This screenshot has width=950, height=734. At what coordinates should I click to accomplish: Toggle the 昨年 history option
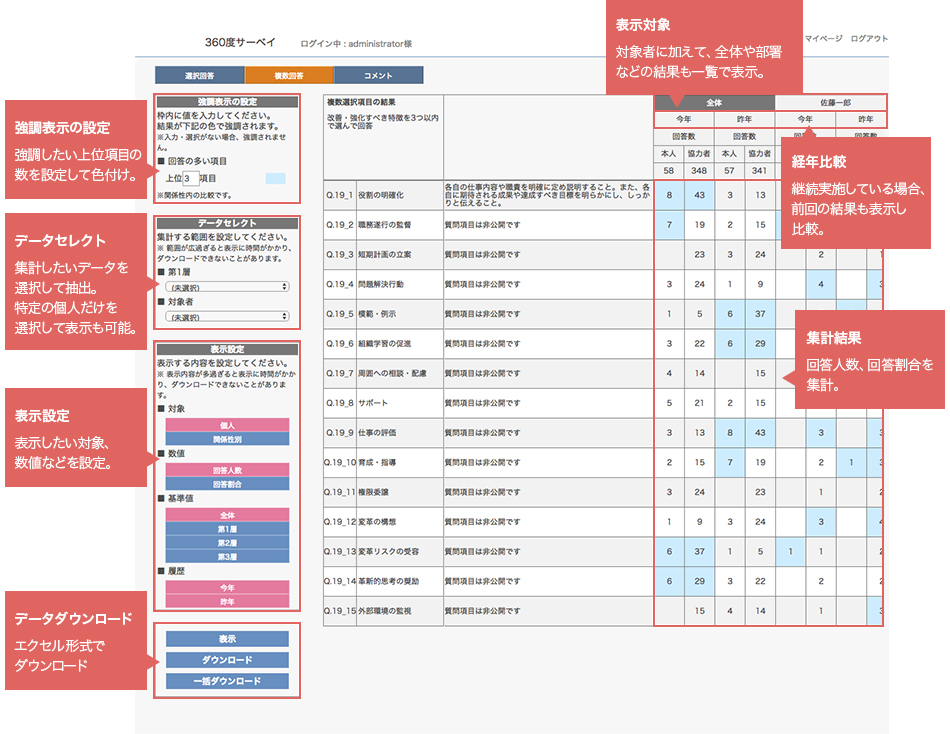(x=227, y=601)
